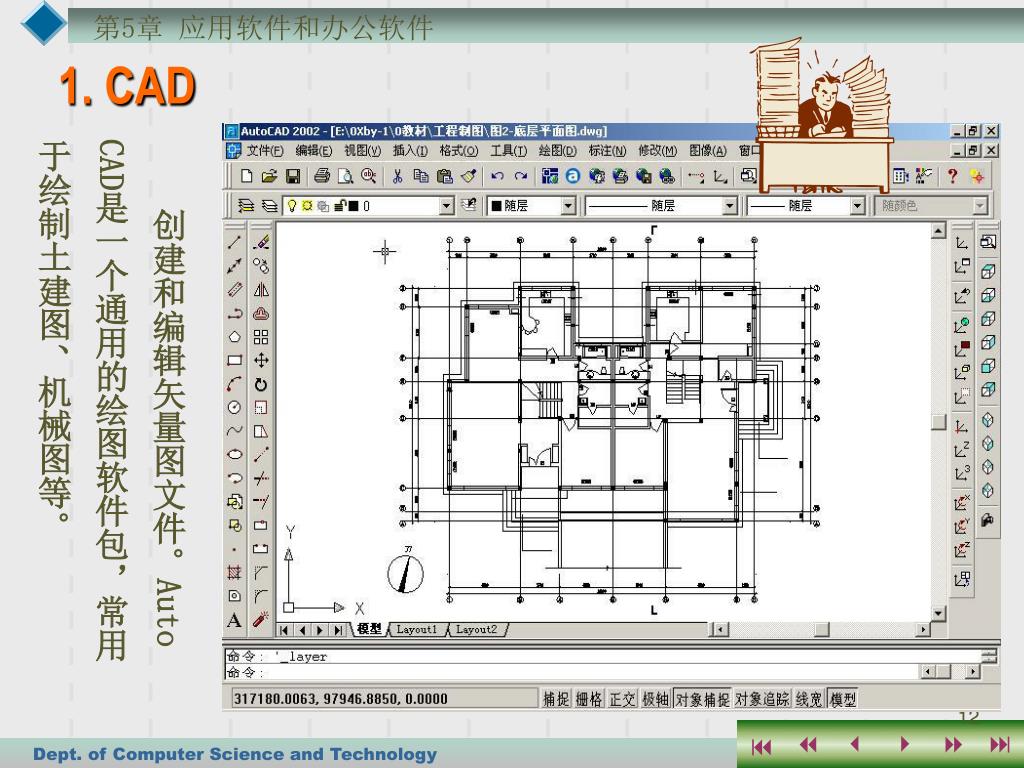This screenshot has height=768, width=1024.
Task: Open the color control 随层 dropdown
Action: pyautogui.click(x=568, y=206)
